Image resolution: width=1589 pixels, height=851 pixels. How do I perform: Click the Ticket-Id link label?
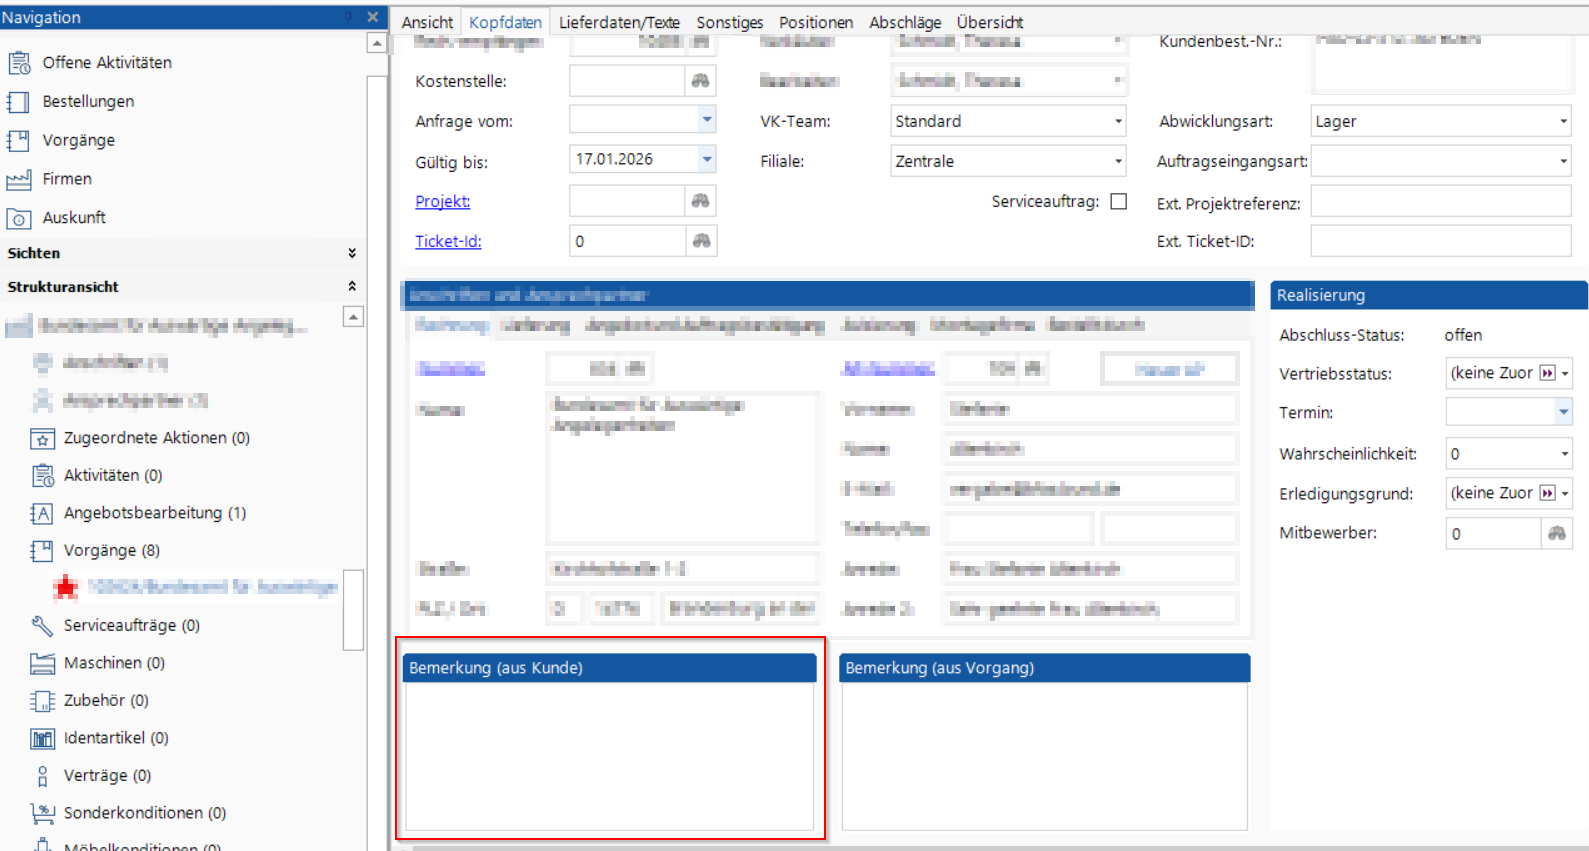(x=448, y=241)
